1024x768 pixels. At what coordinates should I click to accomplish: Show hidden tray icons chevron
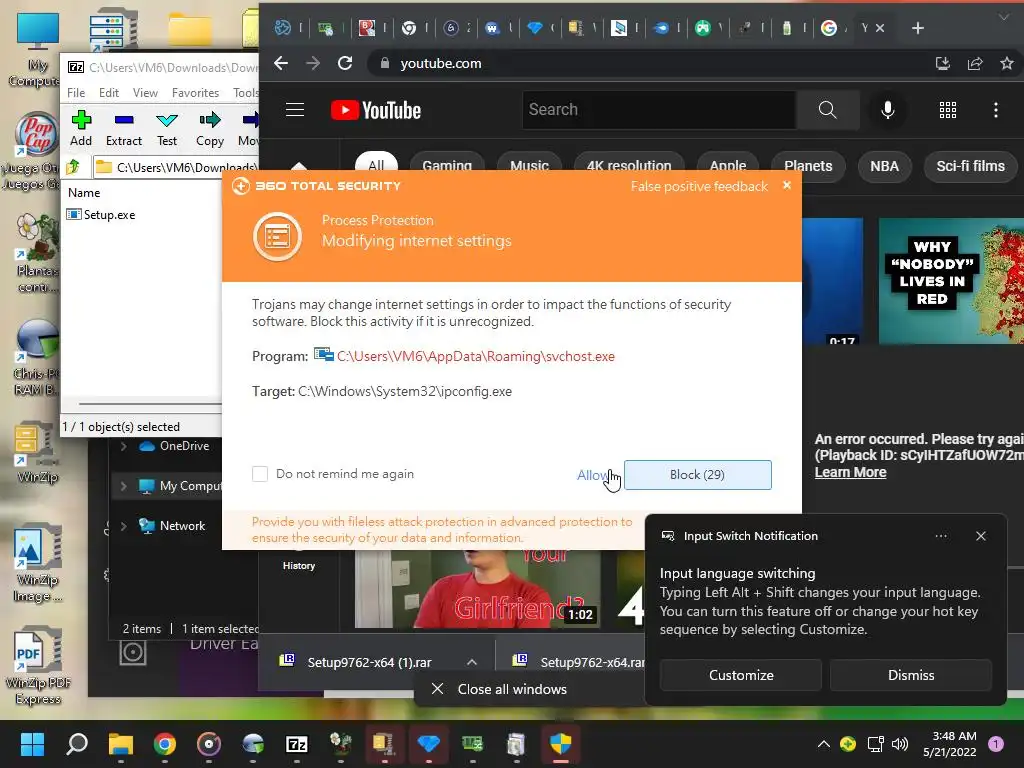(824, 744)
